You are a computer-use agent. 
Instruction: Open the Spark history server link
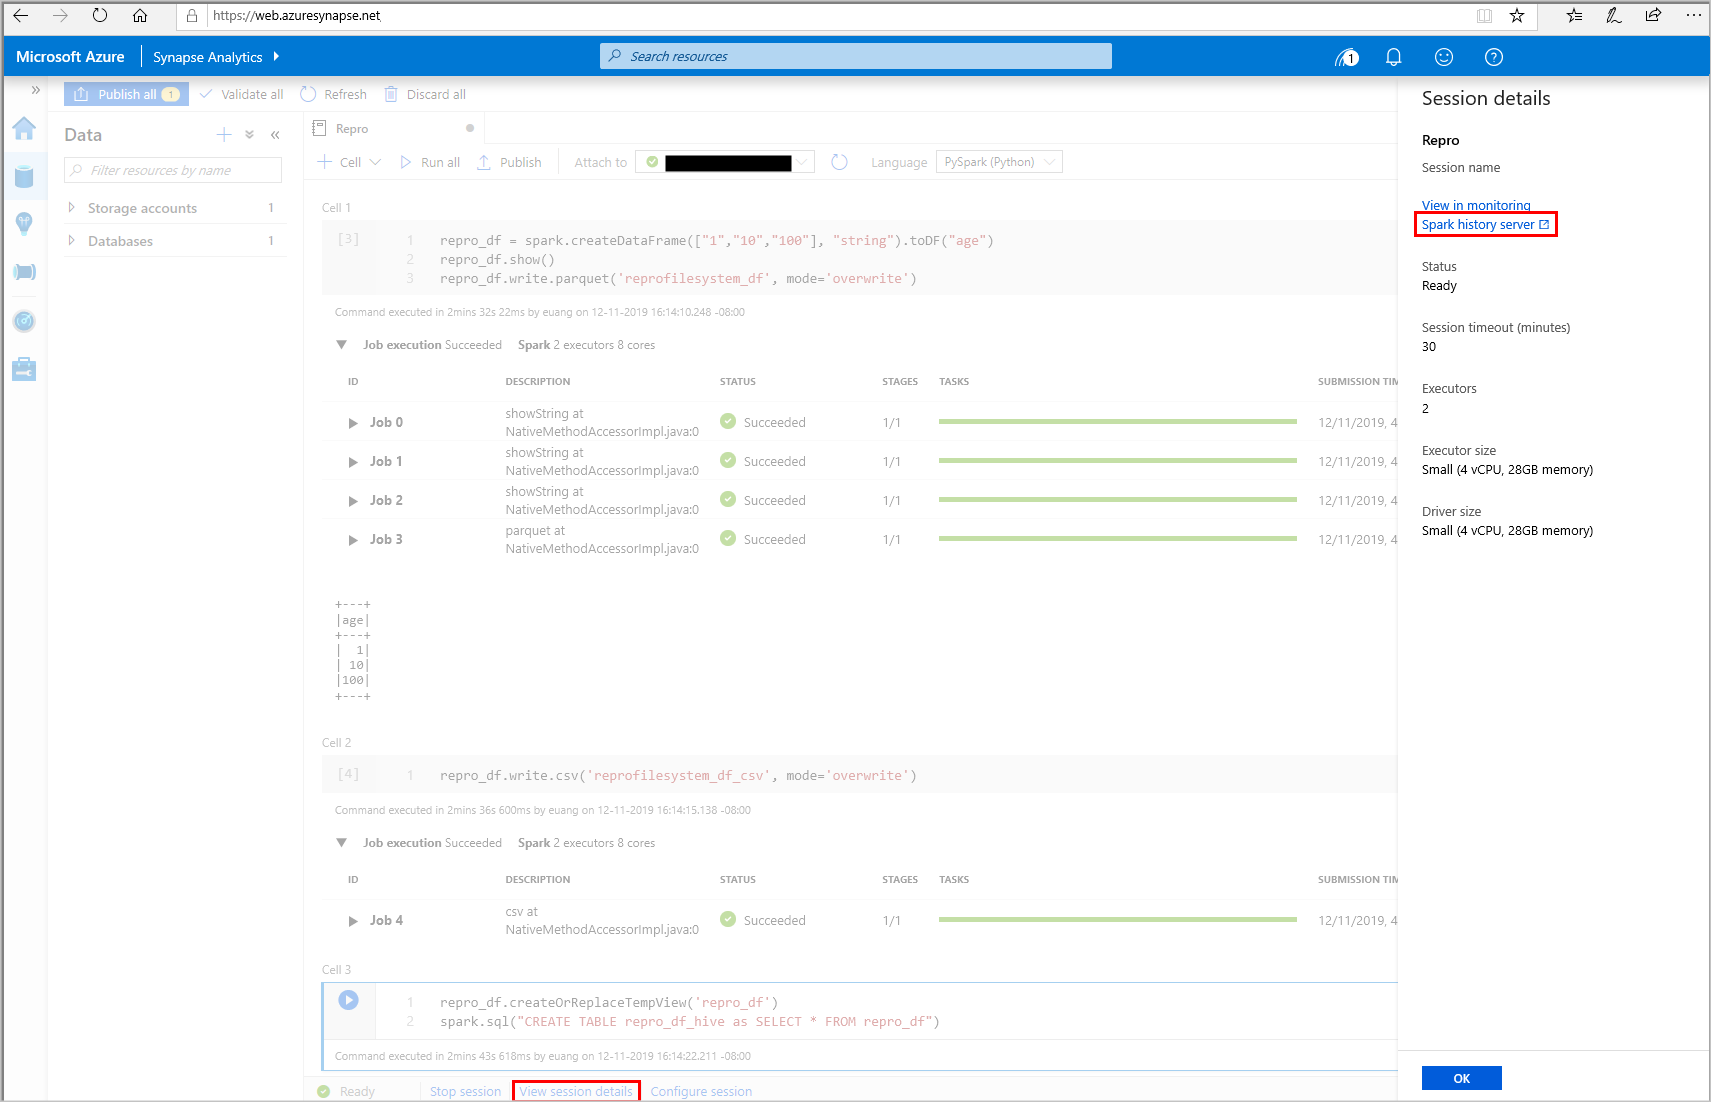[1485, 225]
